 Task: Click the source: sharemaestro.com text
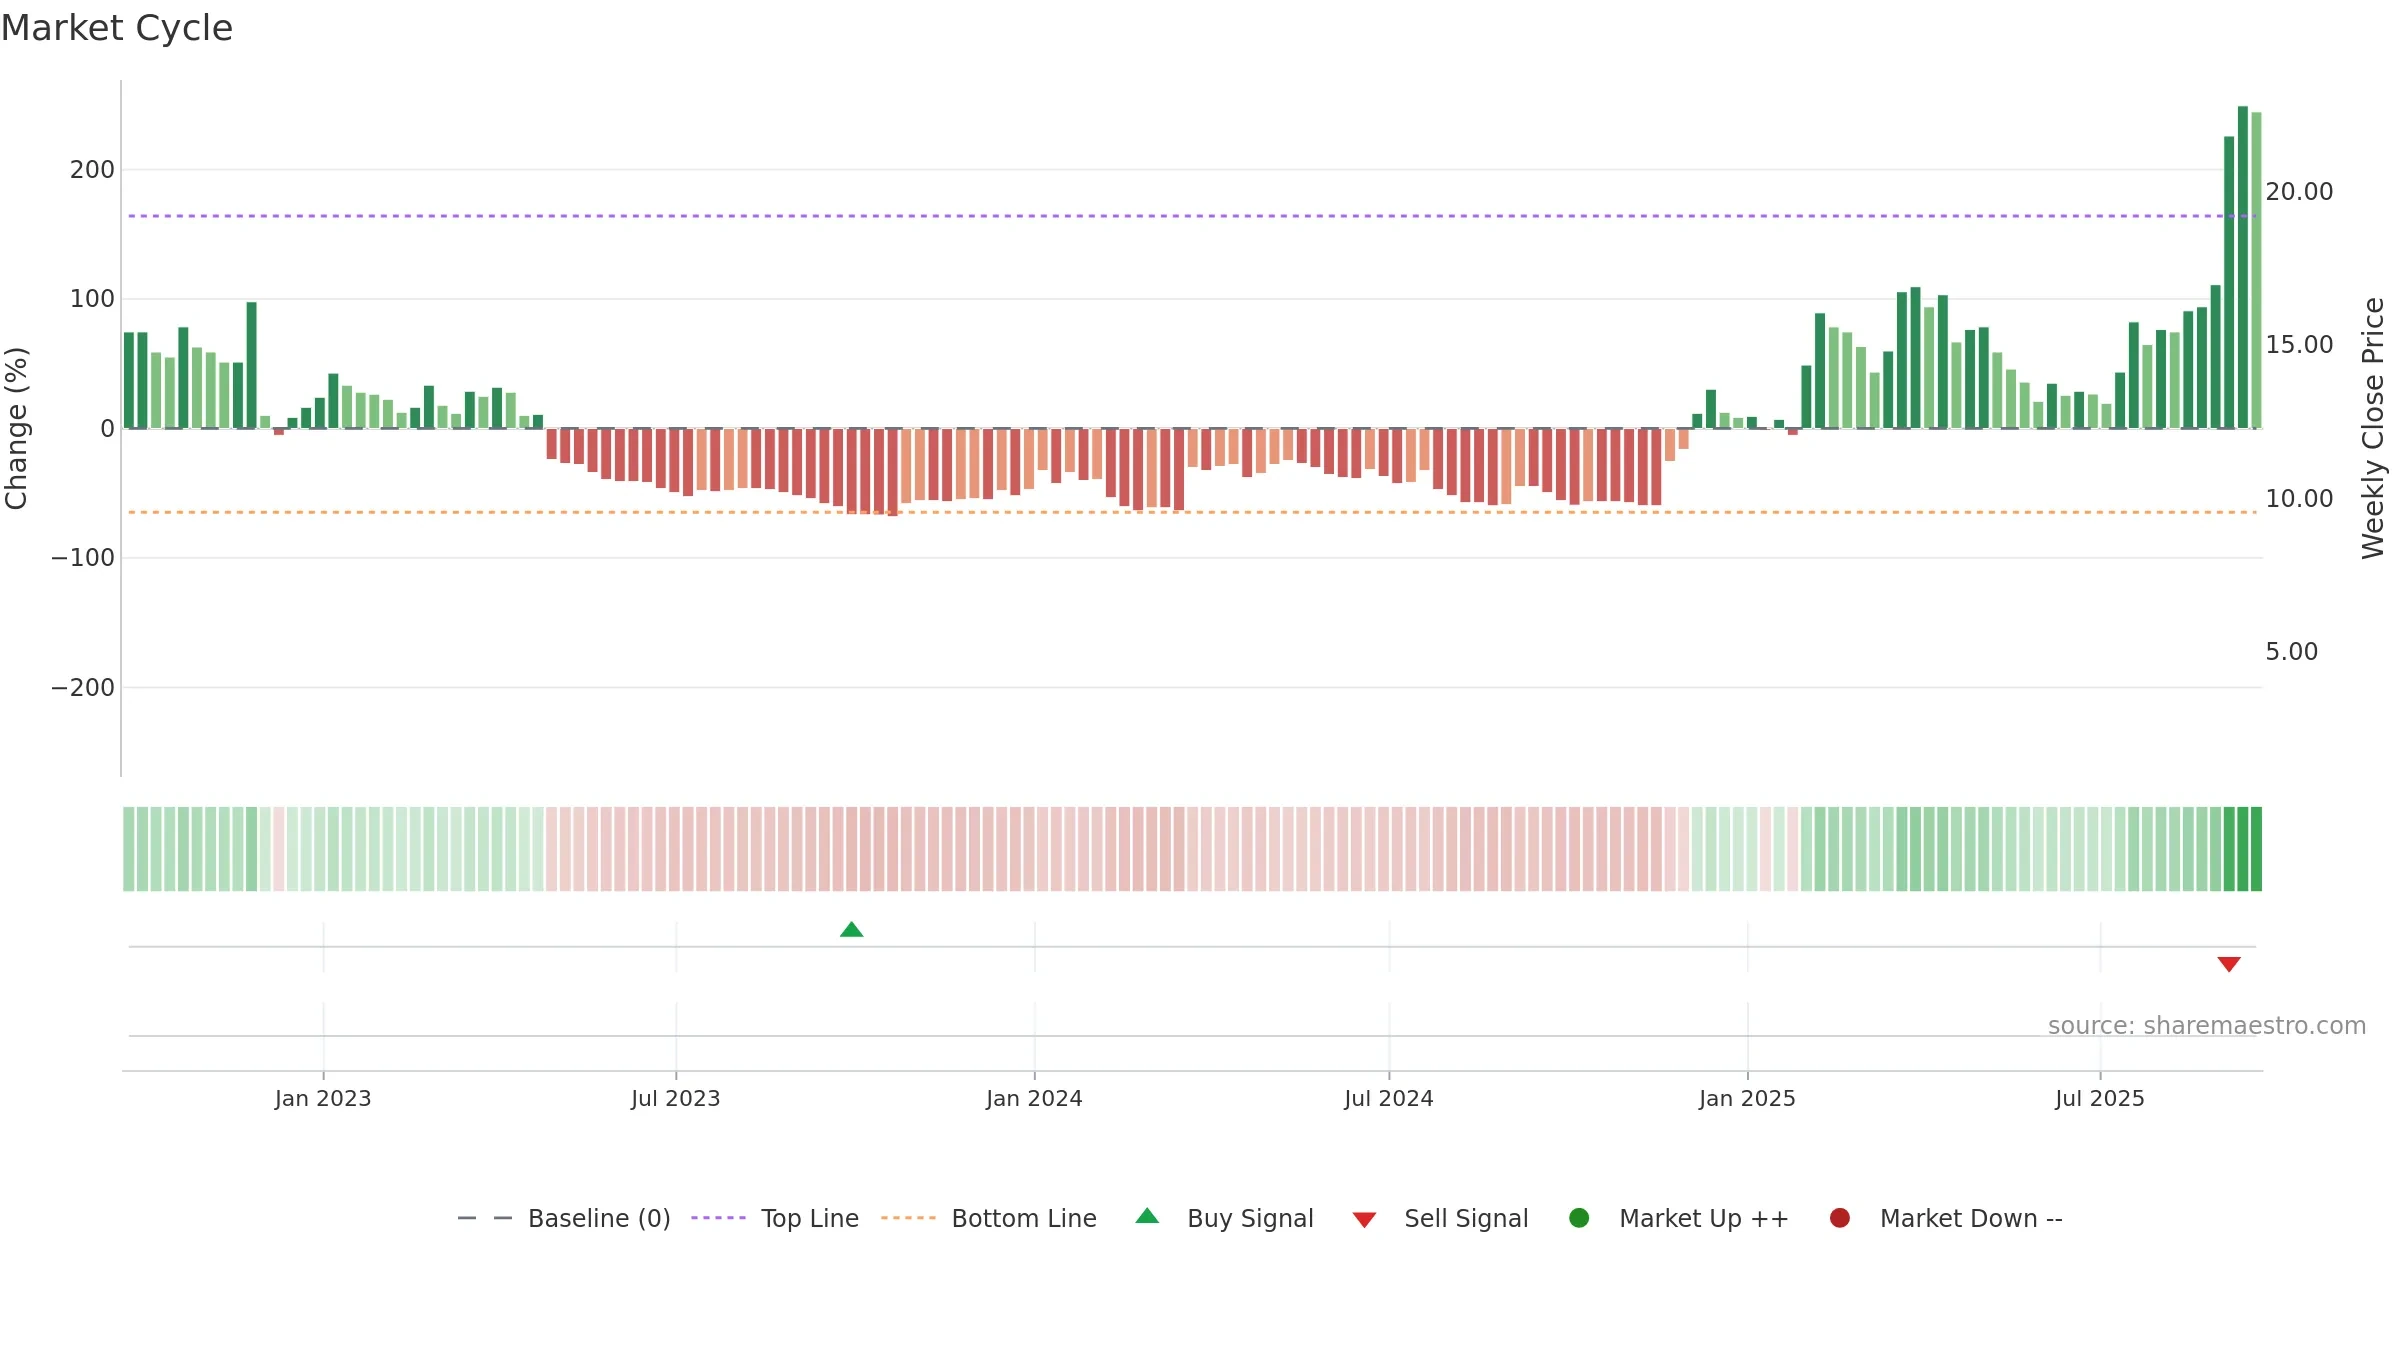[x=2207, y=1026]
